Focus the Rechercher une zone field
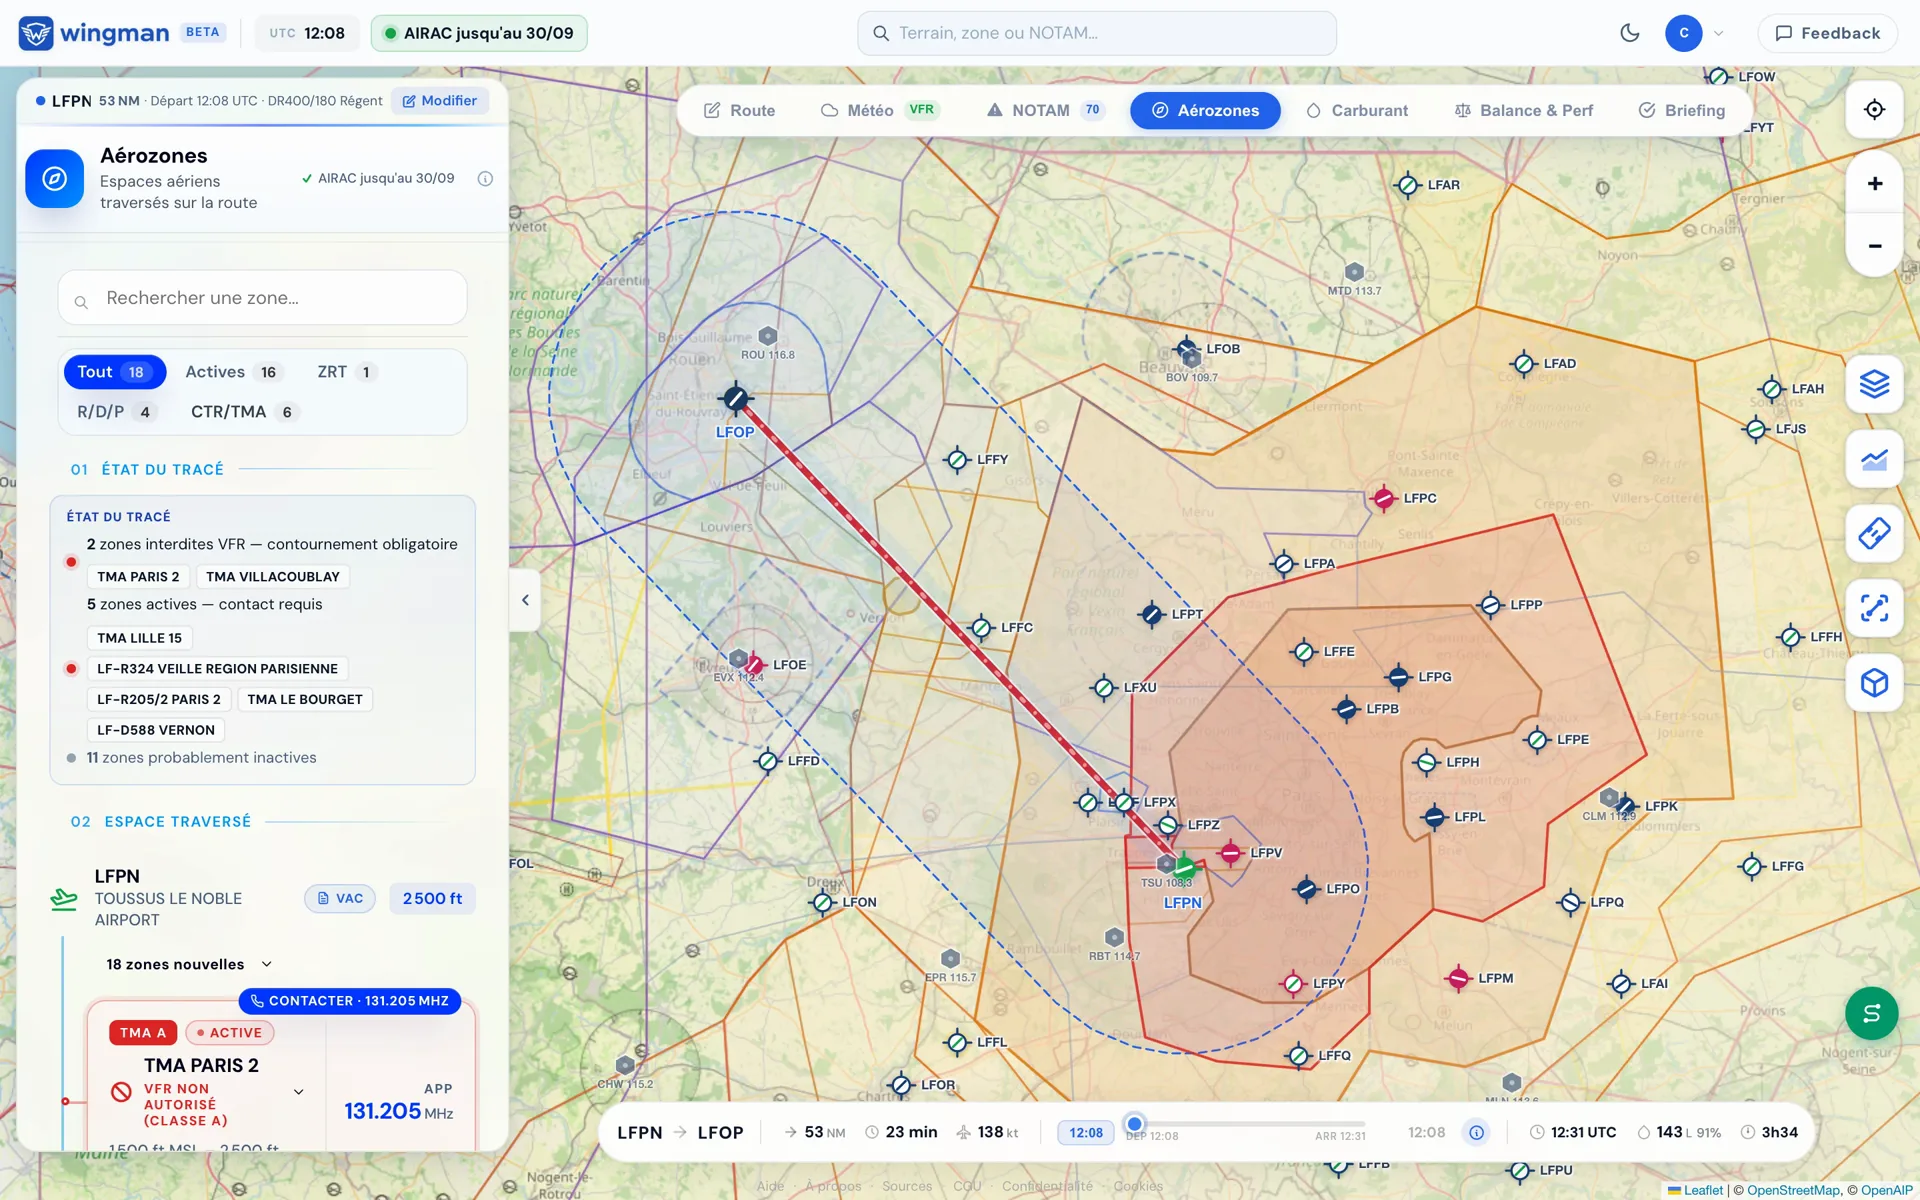1920x1200 pixels. point(262,298)
